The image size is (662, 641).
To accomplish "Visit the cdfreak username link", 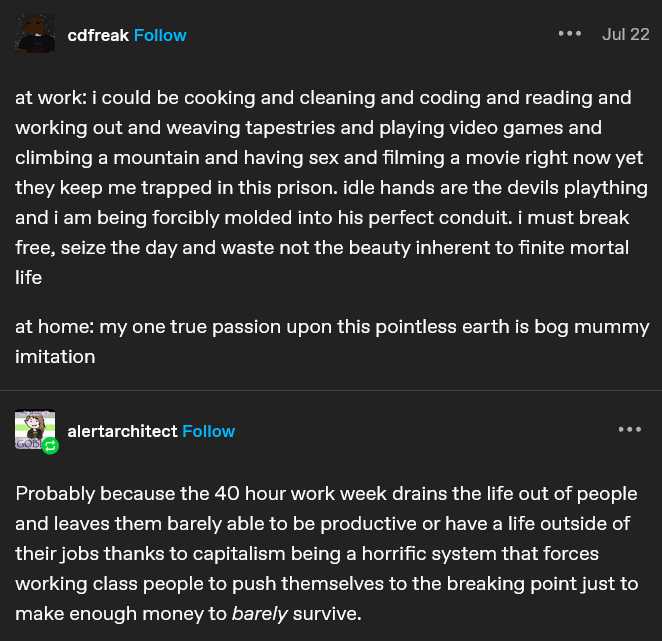I will click(97, 35).
